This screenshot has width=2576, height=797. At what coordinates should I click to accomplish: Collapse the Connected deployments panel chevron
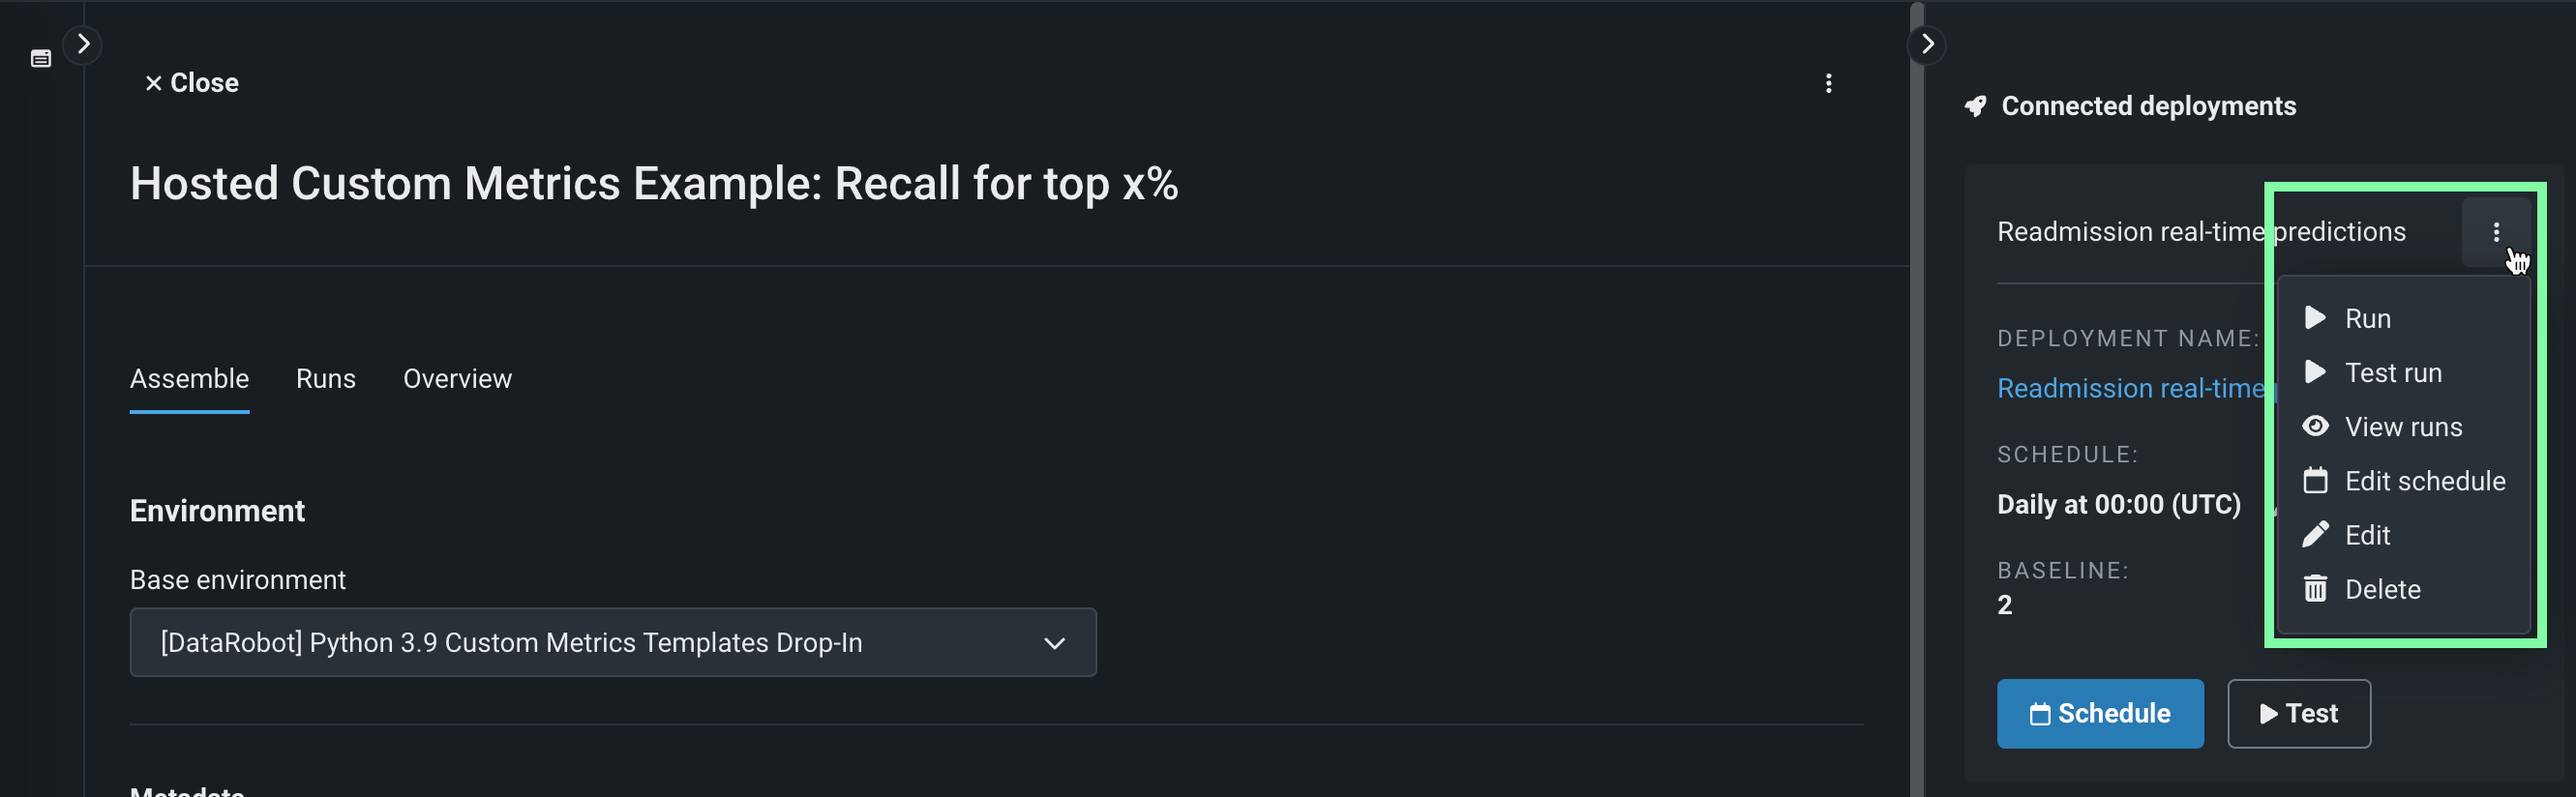[x=1927, y=44]
